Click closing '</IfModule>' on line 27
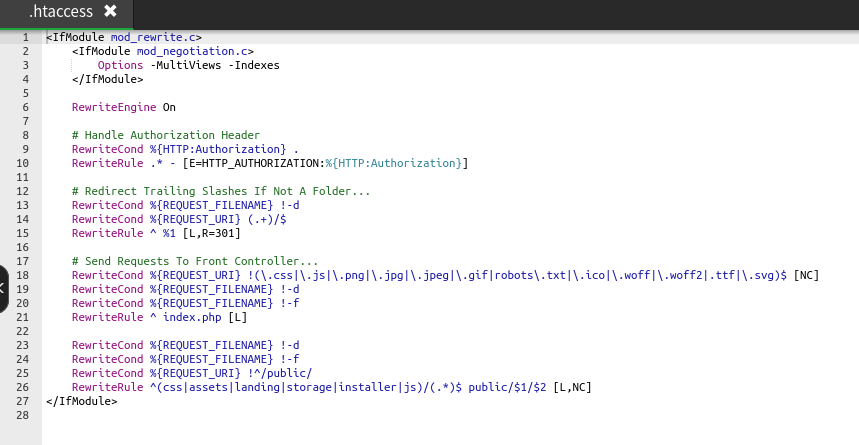 click(x=82, y=401)
